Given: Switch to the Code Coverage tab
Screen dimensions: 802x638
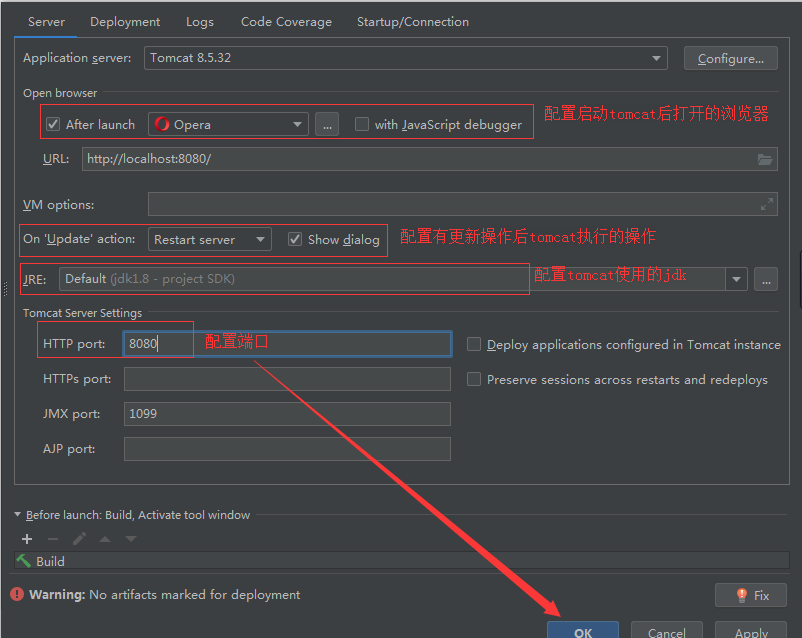Looking at the screenshot, I should tap(286, 22).
